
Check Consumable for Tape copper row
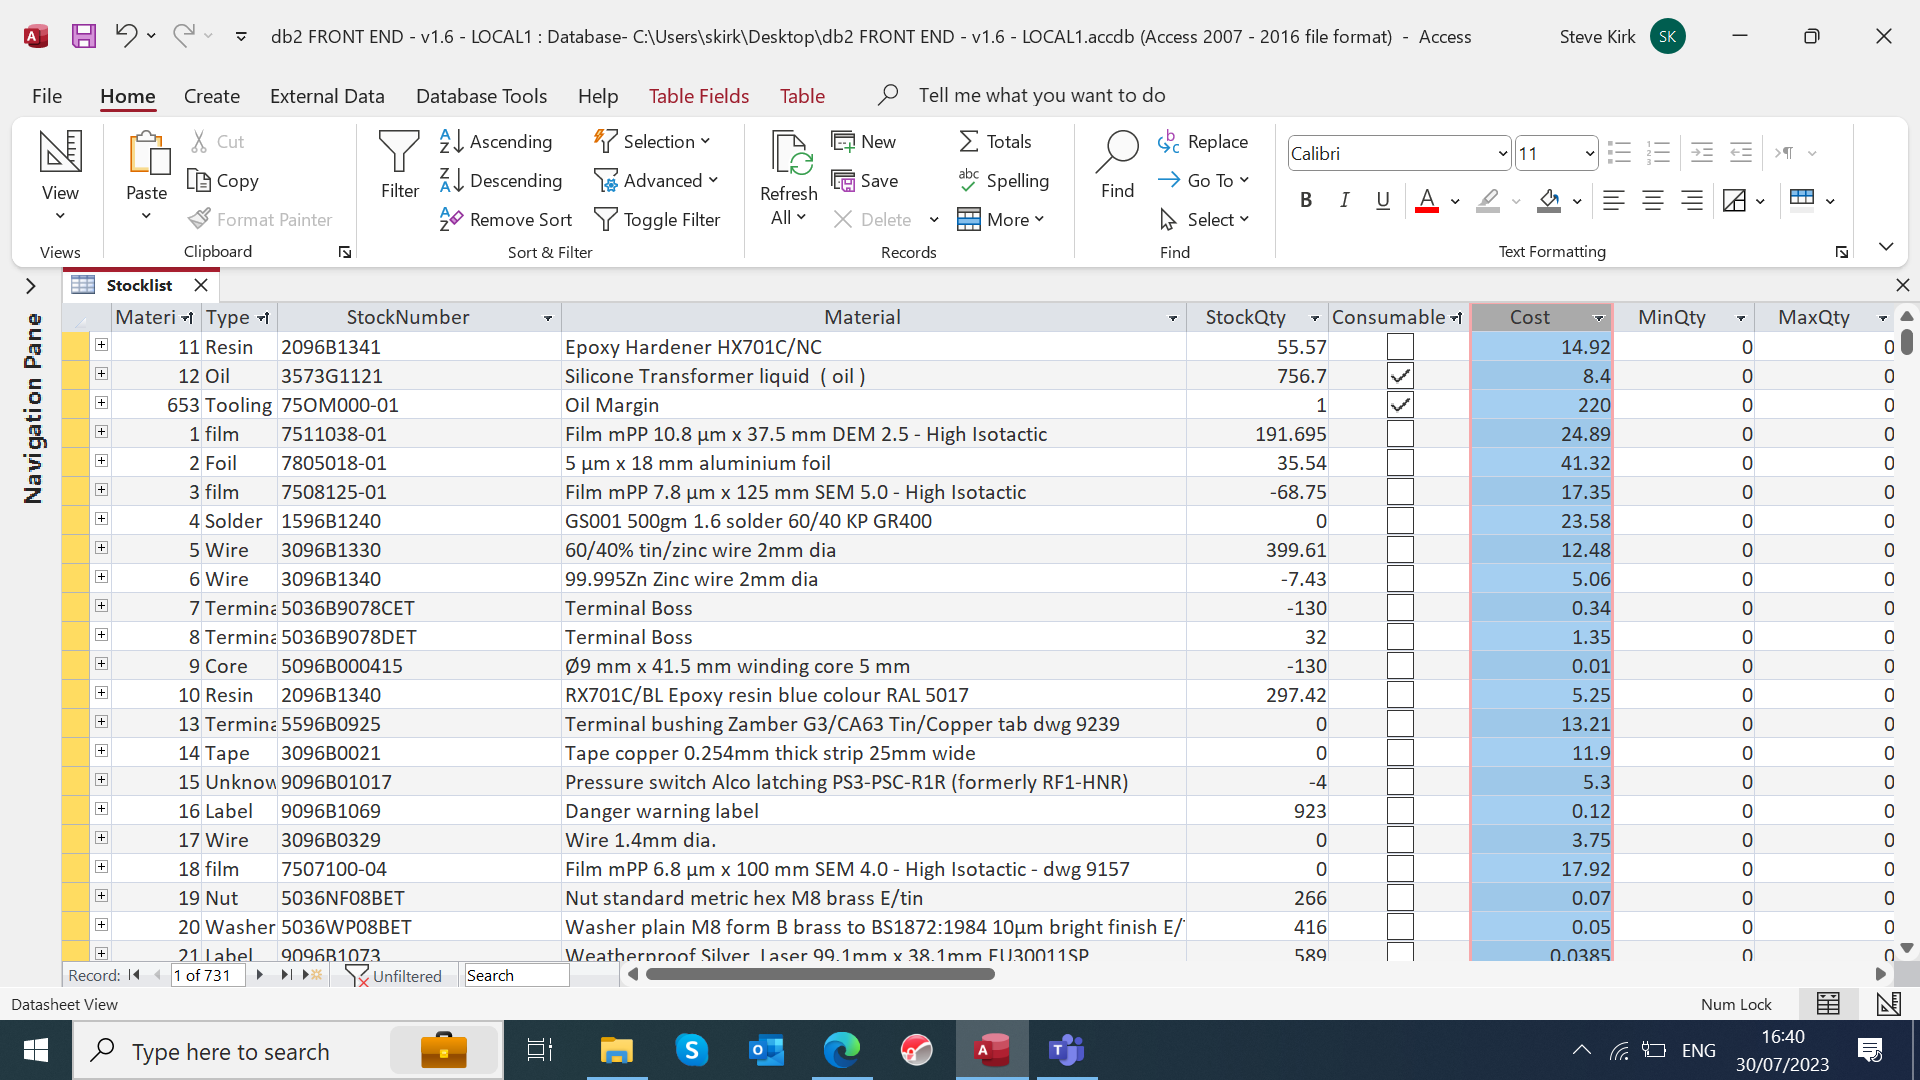pyautogui.click(x=1400, y=753)
